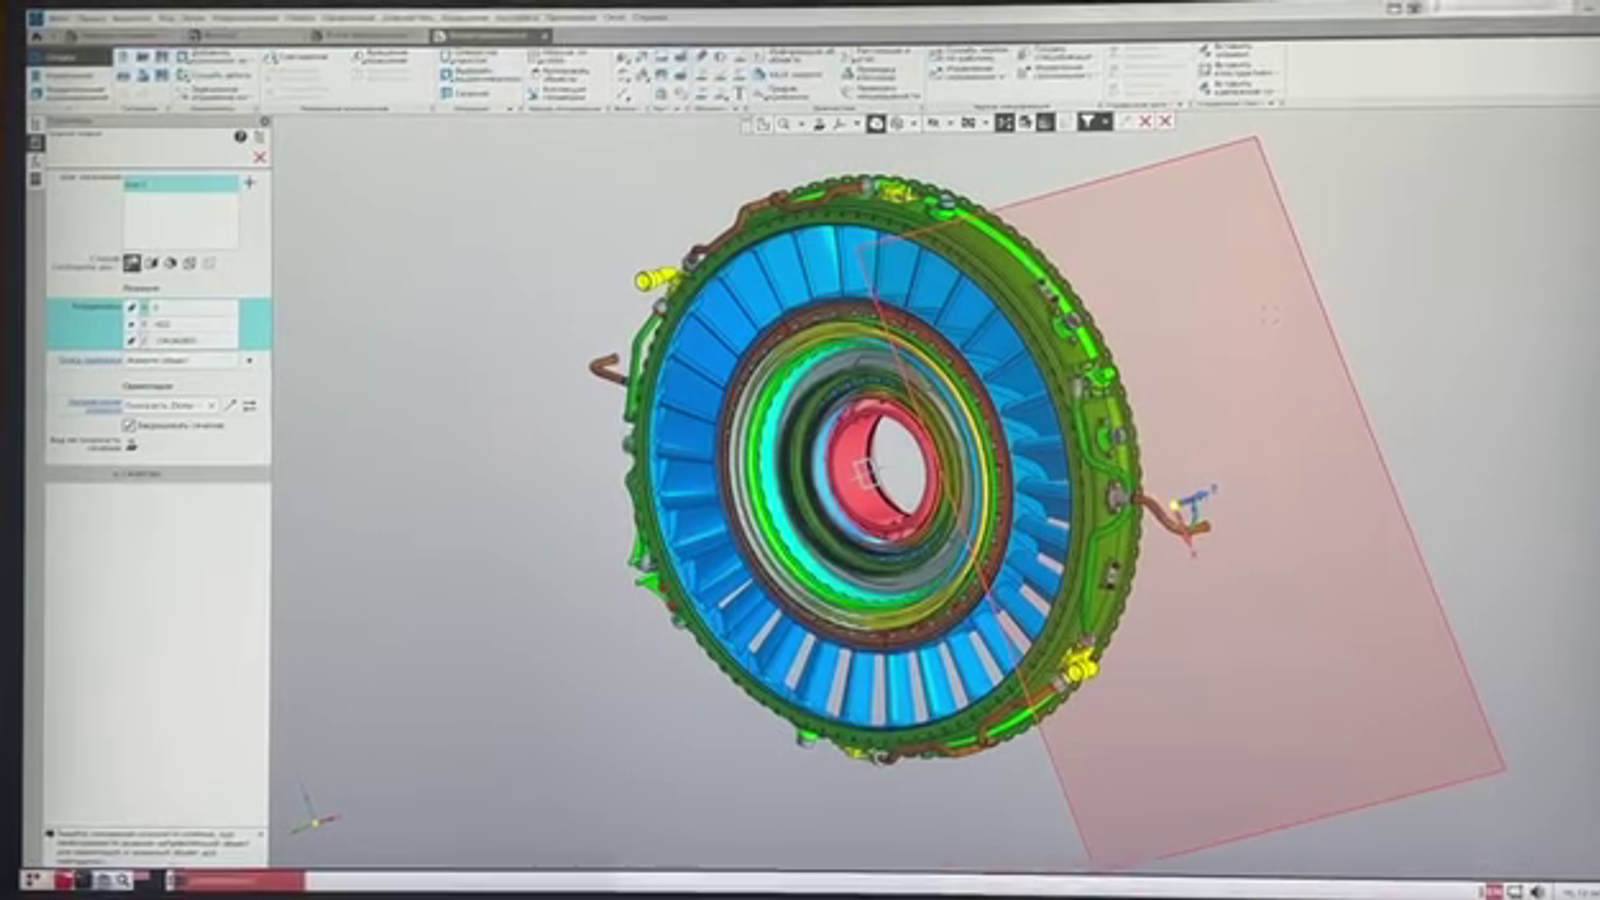This screenshot has width=1600, height=900.
Task: Toggle the hatch section checkbox
Action: tap(129, 425)
